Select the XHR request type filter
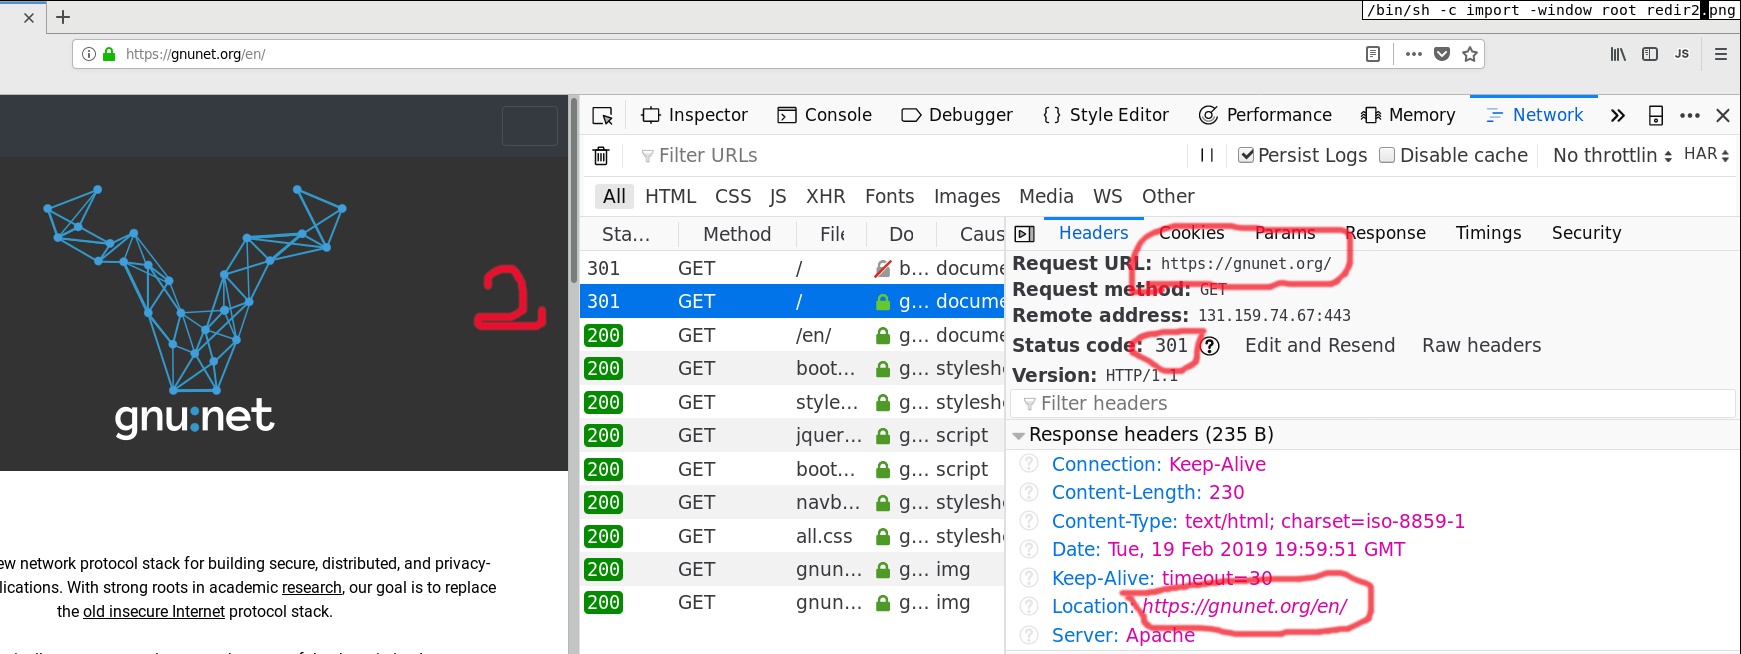Viewport: 1741px width, 654px height. tap(825, 196)
